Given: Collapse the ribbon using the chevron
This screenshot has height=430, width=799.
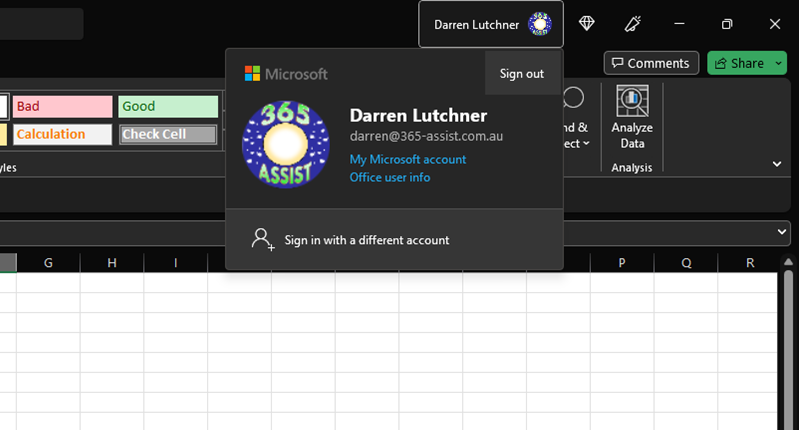Looking at the screenshot, I should 777,164.
